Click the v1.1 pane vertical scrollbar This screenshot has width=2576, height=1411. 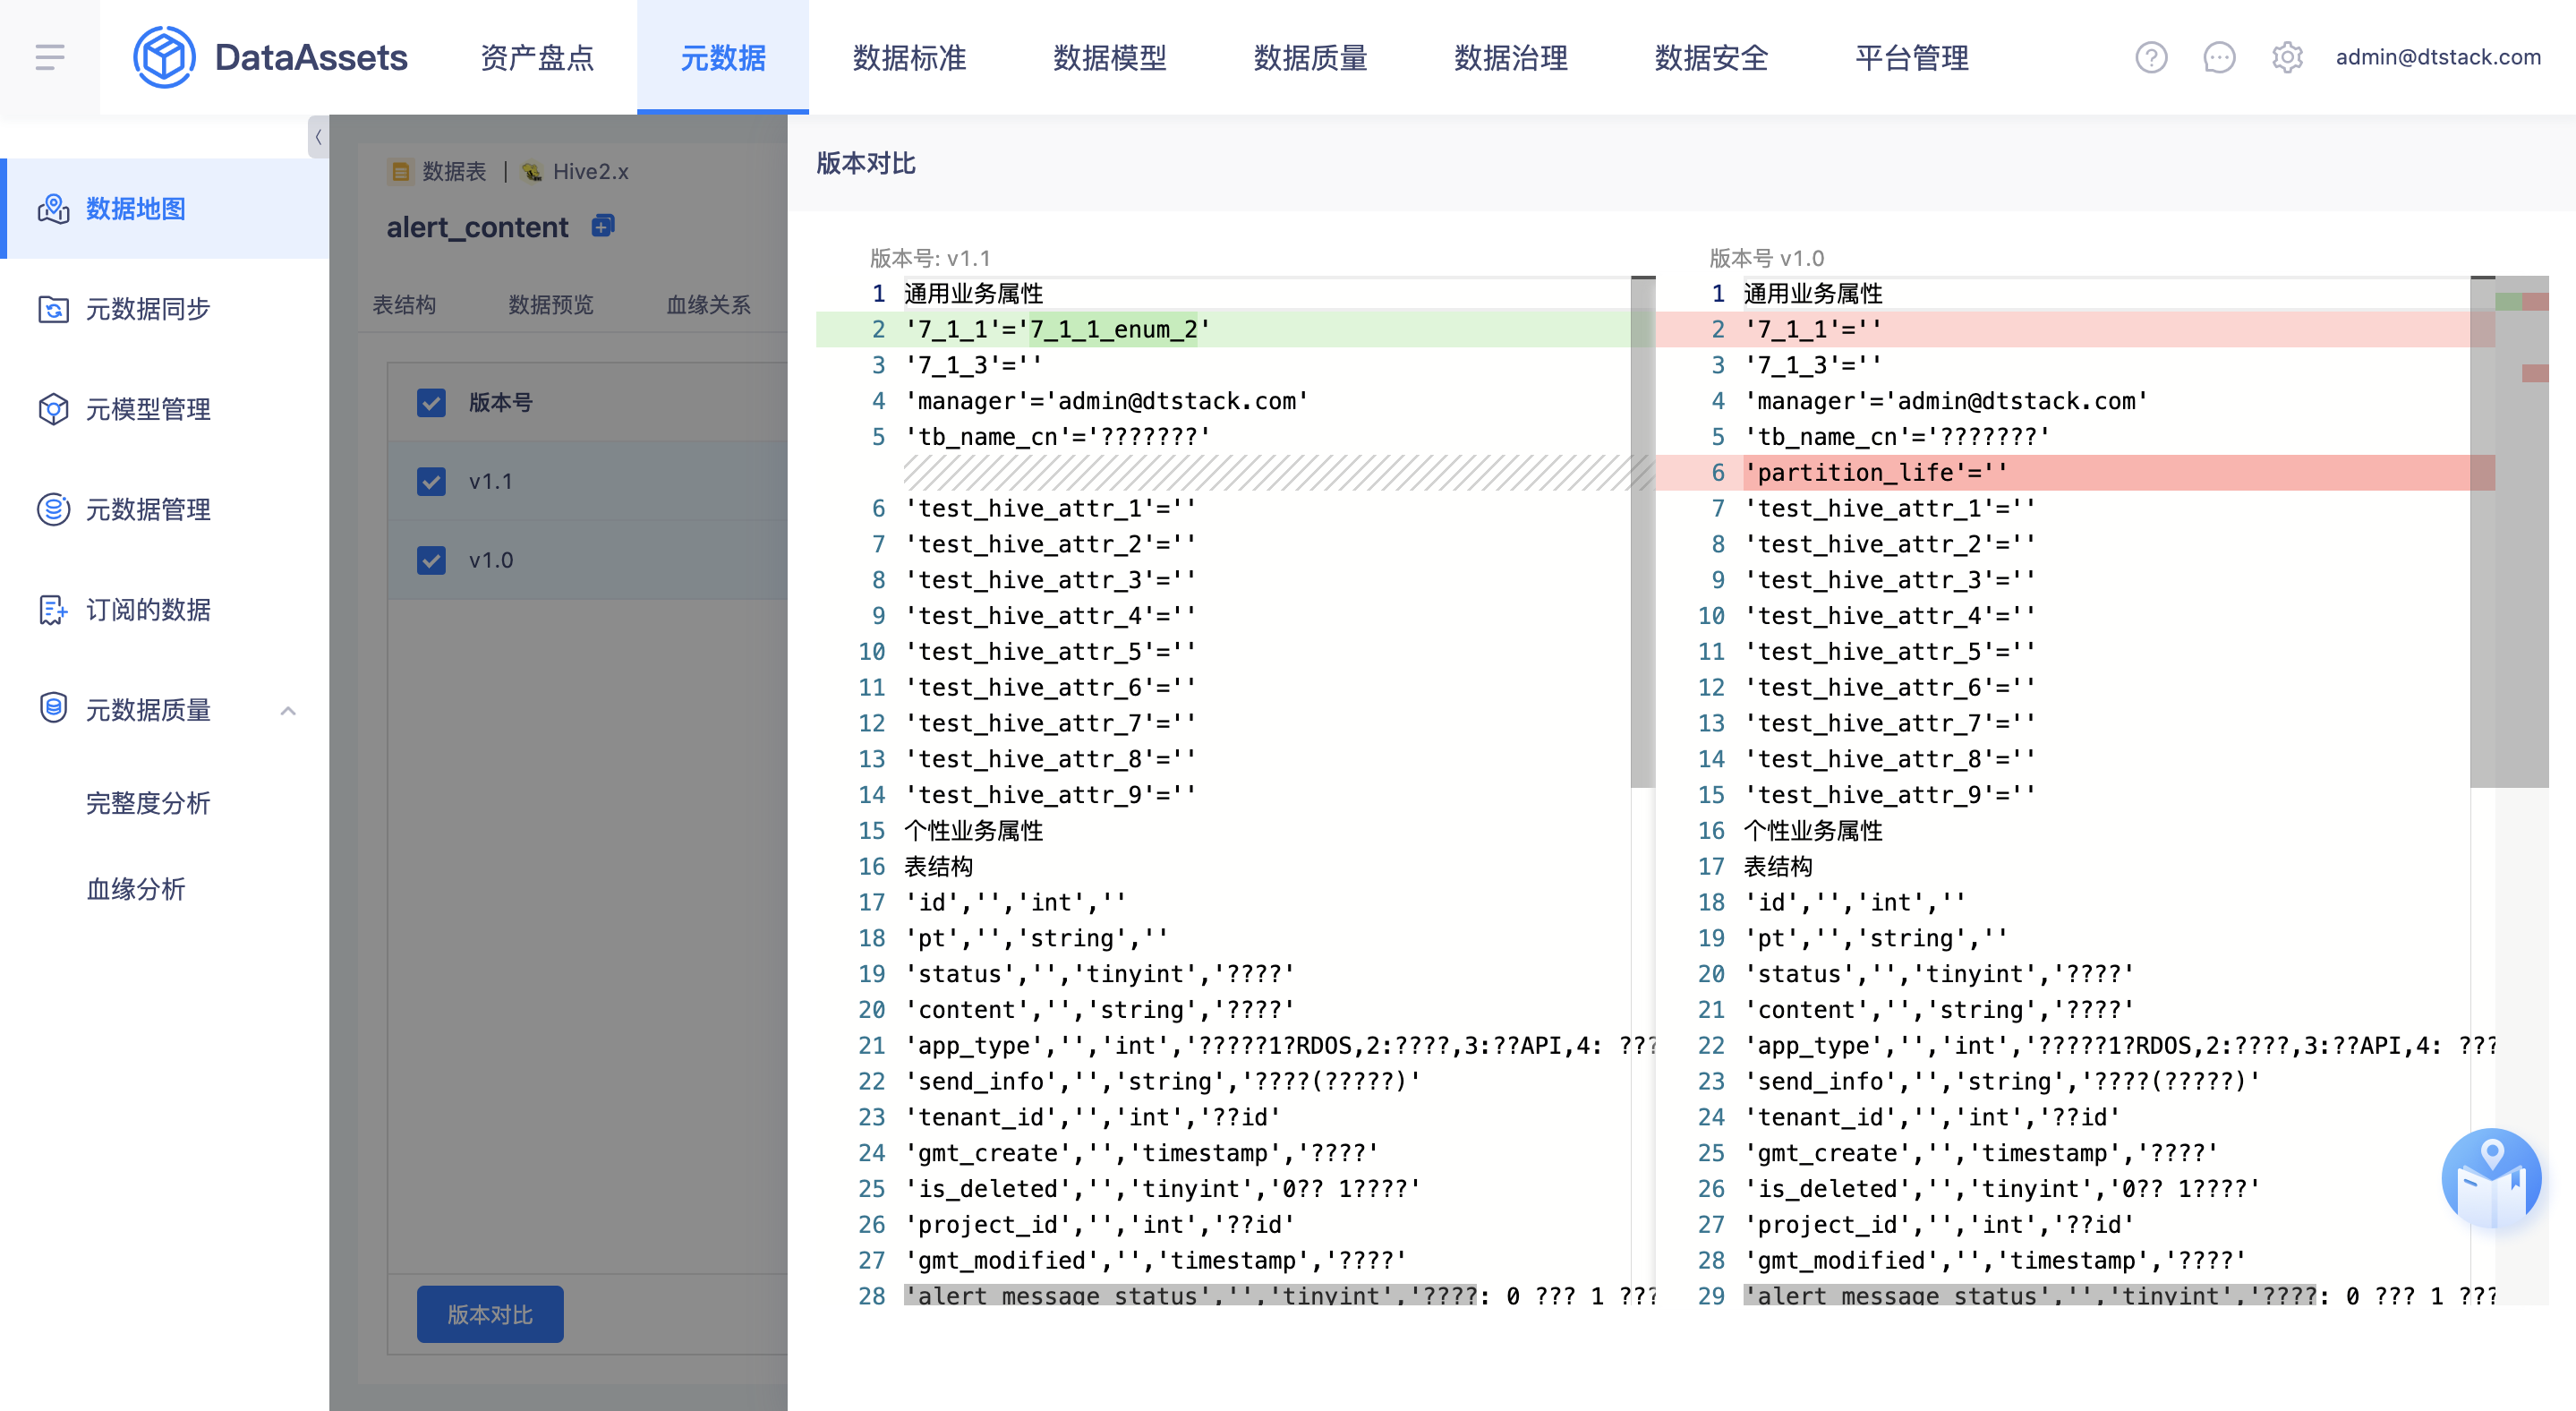(1642, 532)
